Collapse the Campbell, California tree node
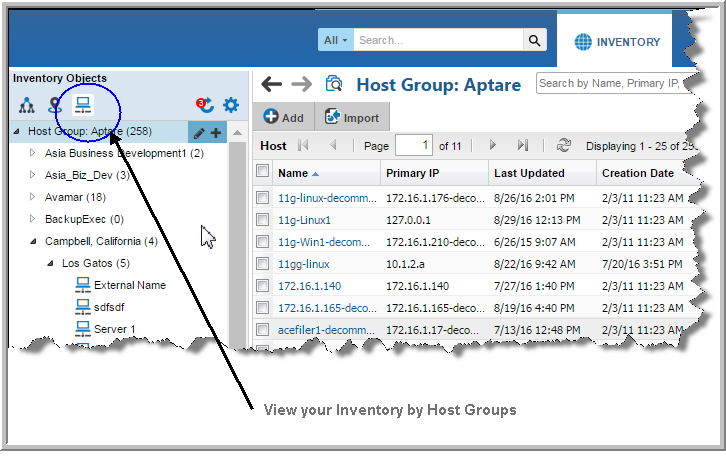This screenshot has height=456, width=726. (33, 241)
